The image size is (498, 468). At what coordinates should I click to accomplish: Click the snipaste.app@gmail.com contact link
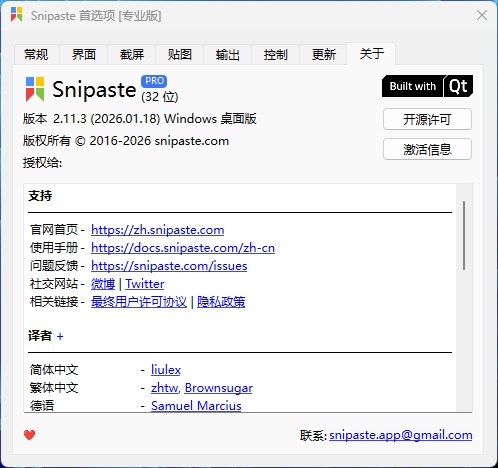pyautogui.click(x=401, y=435)
